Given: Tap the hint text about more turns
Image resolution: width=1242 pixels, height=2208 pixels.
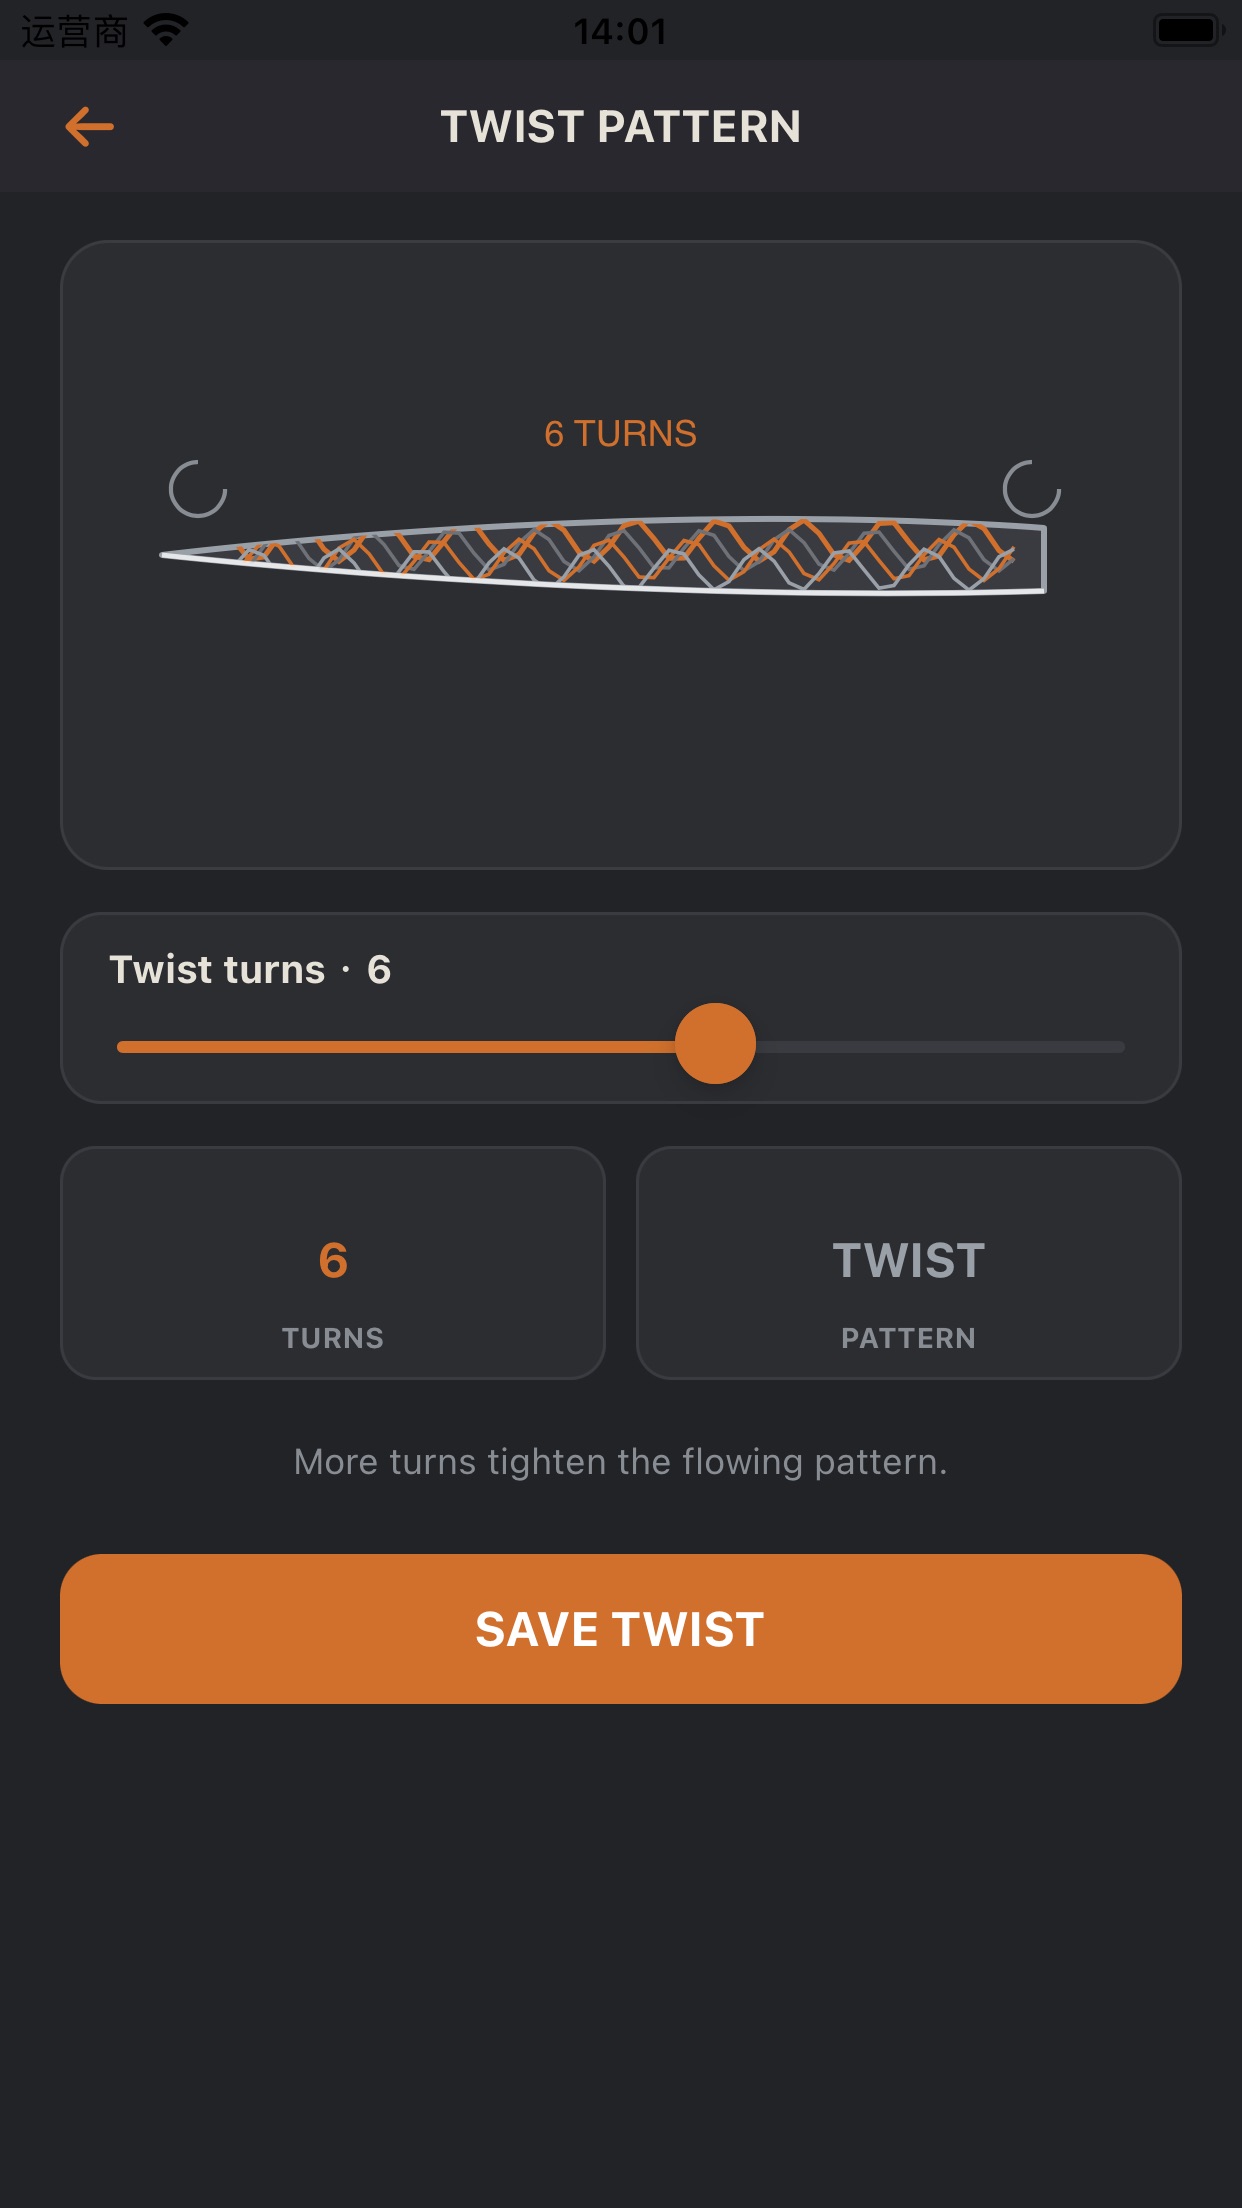Looking at the screenshot, I should (620, 1462).
